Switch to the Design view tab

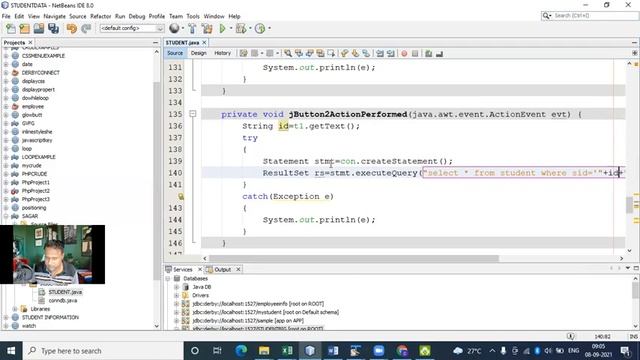click(x=198, y=53)
